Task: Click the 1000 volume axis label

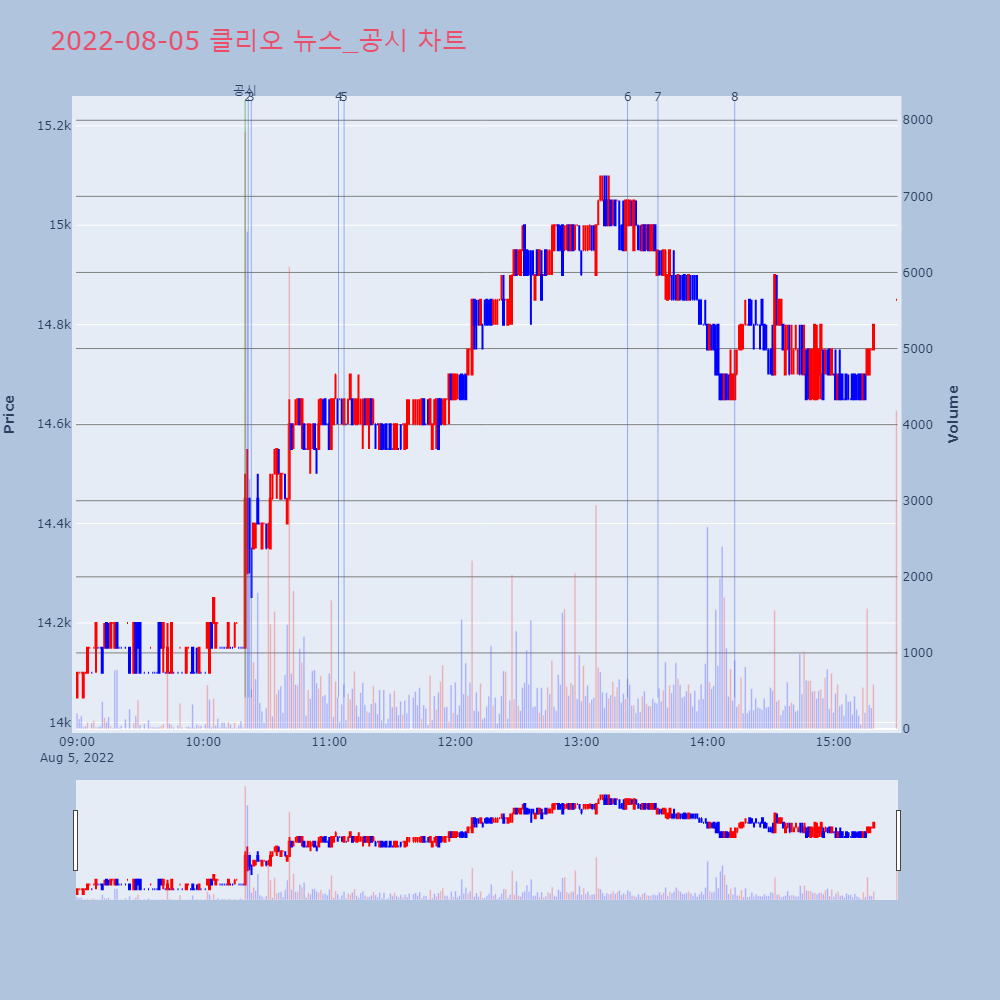Action: click(x=917, y=652)
